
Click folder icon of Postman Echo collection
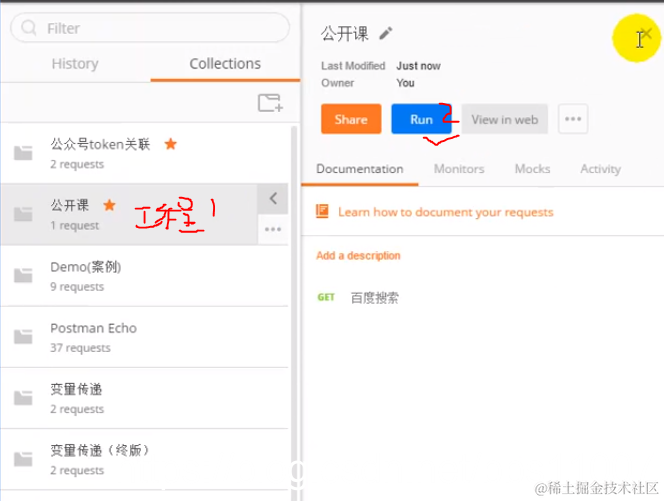(23, 337)
